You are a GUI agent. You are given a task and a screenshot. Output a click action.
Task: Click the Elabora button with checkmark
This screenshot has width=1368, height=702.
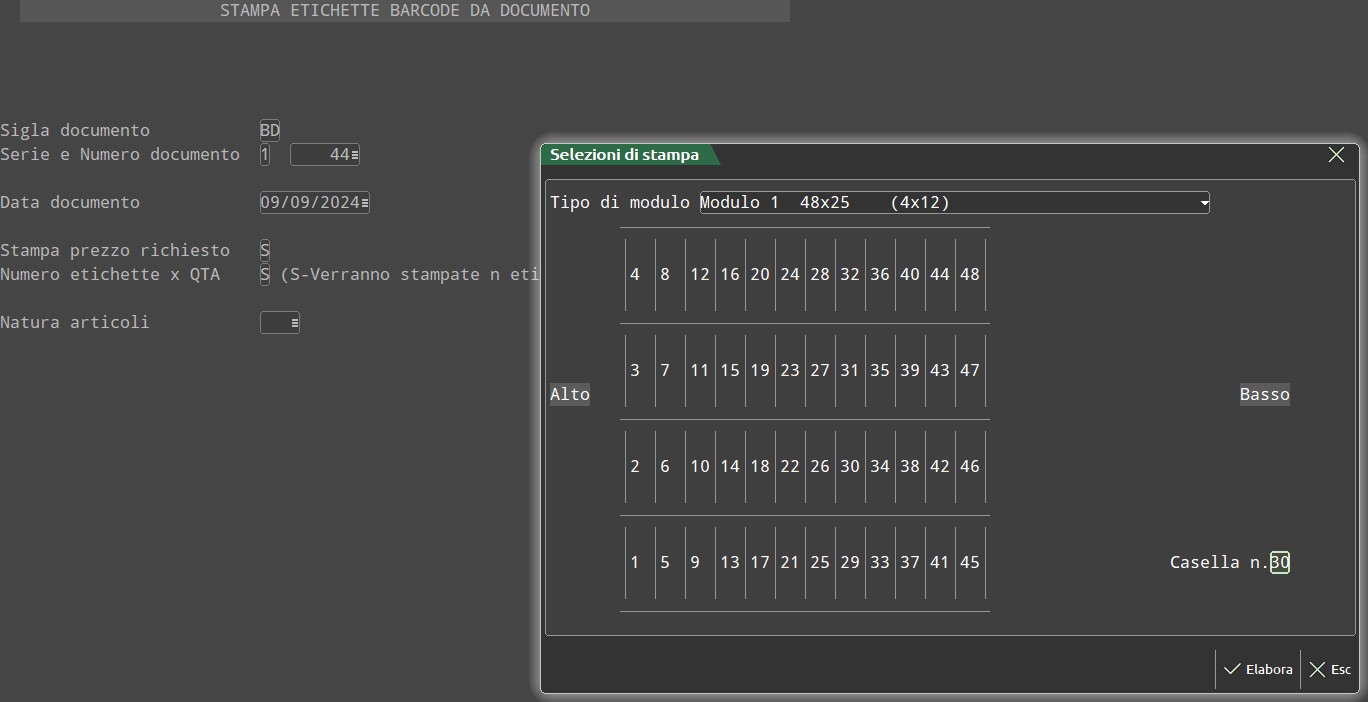pos(1258,670)
